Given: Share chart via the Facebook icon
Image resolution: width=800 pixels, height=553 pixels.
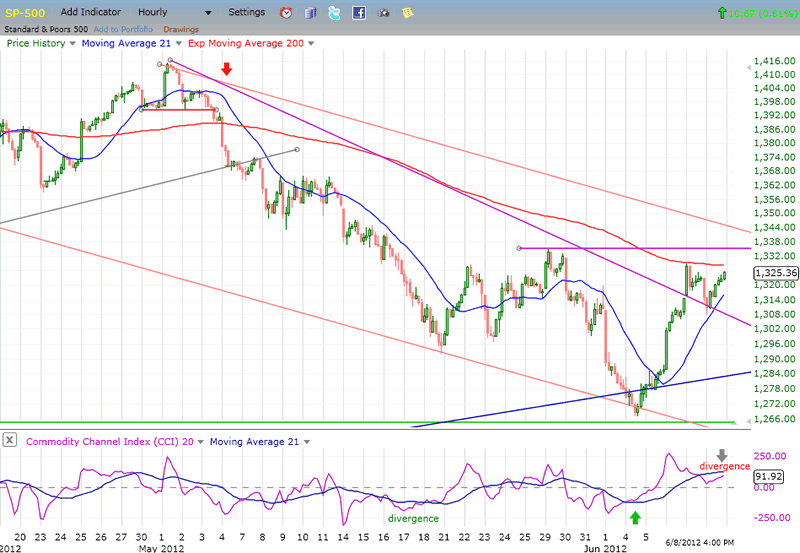Looking at the screenshot, I should 358,13.
